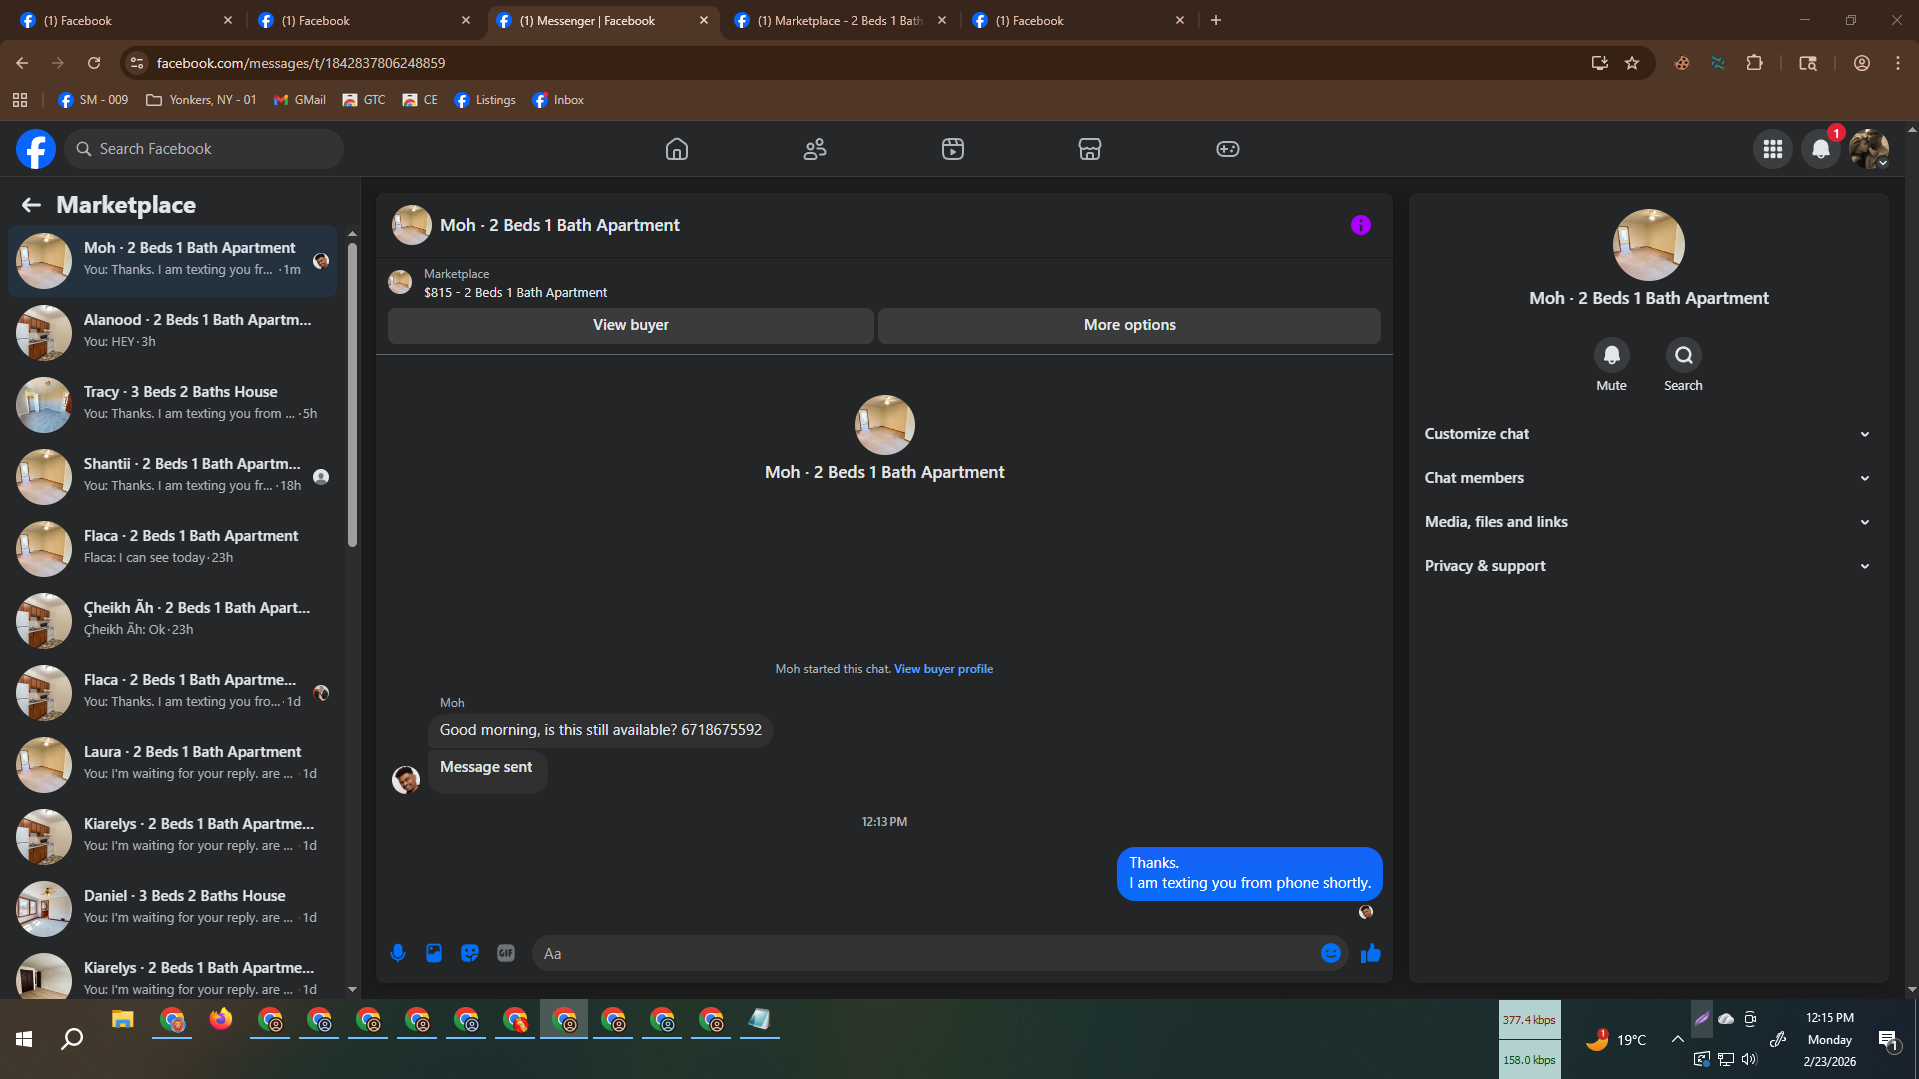This screenshot has height=1079, width=1919.
Task: Expand Media, files and links section
Action: [x=1648, y=522]
